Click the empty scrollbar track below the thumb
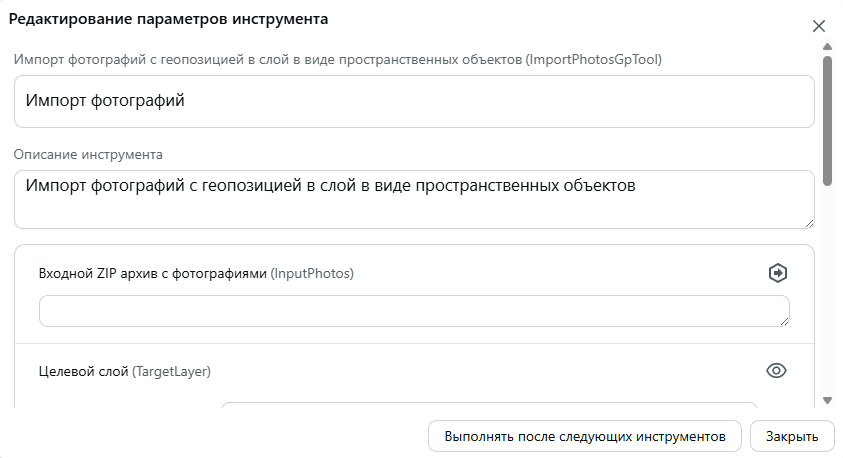Viewport: 843px width, 458px height. coord(827,290)
